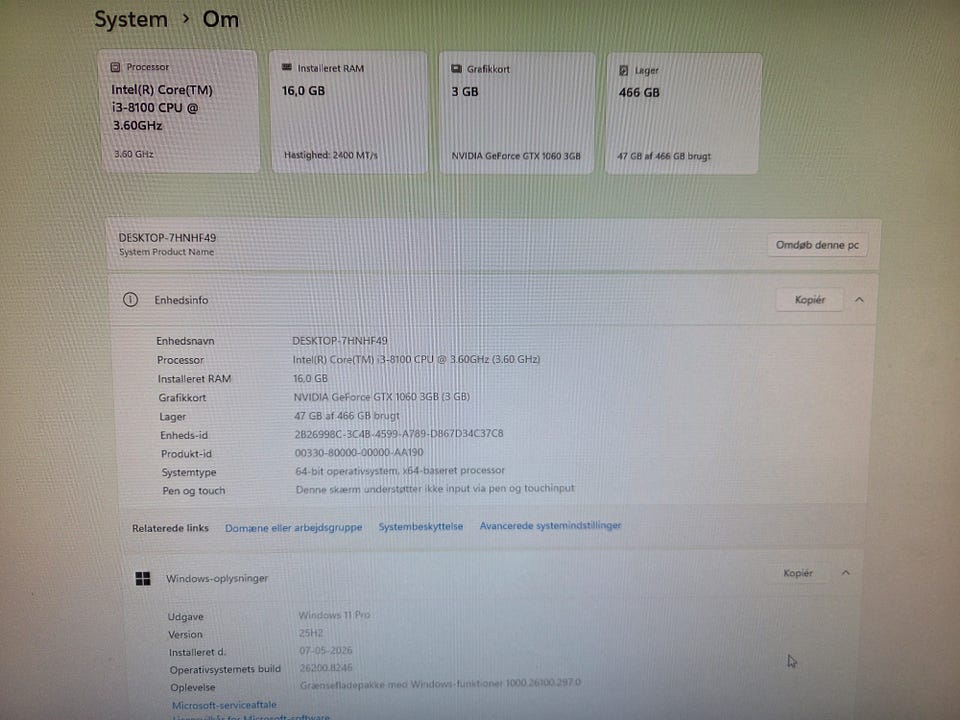Open Domæne eller arbejdsgruppe link
Screen dimensions: 960x720
click(x=293, y=527)
